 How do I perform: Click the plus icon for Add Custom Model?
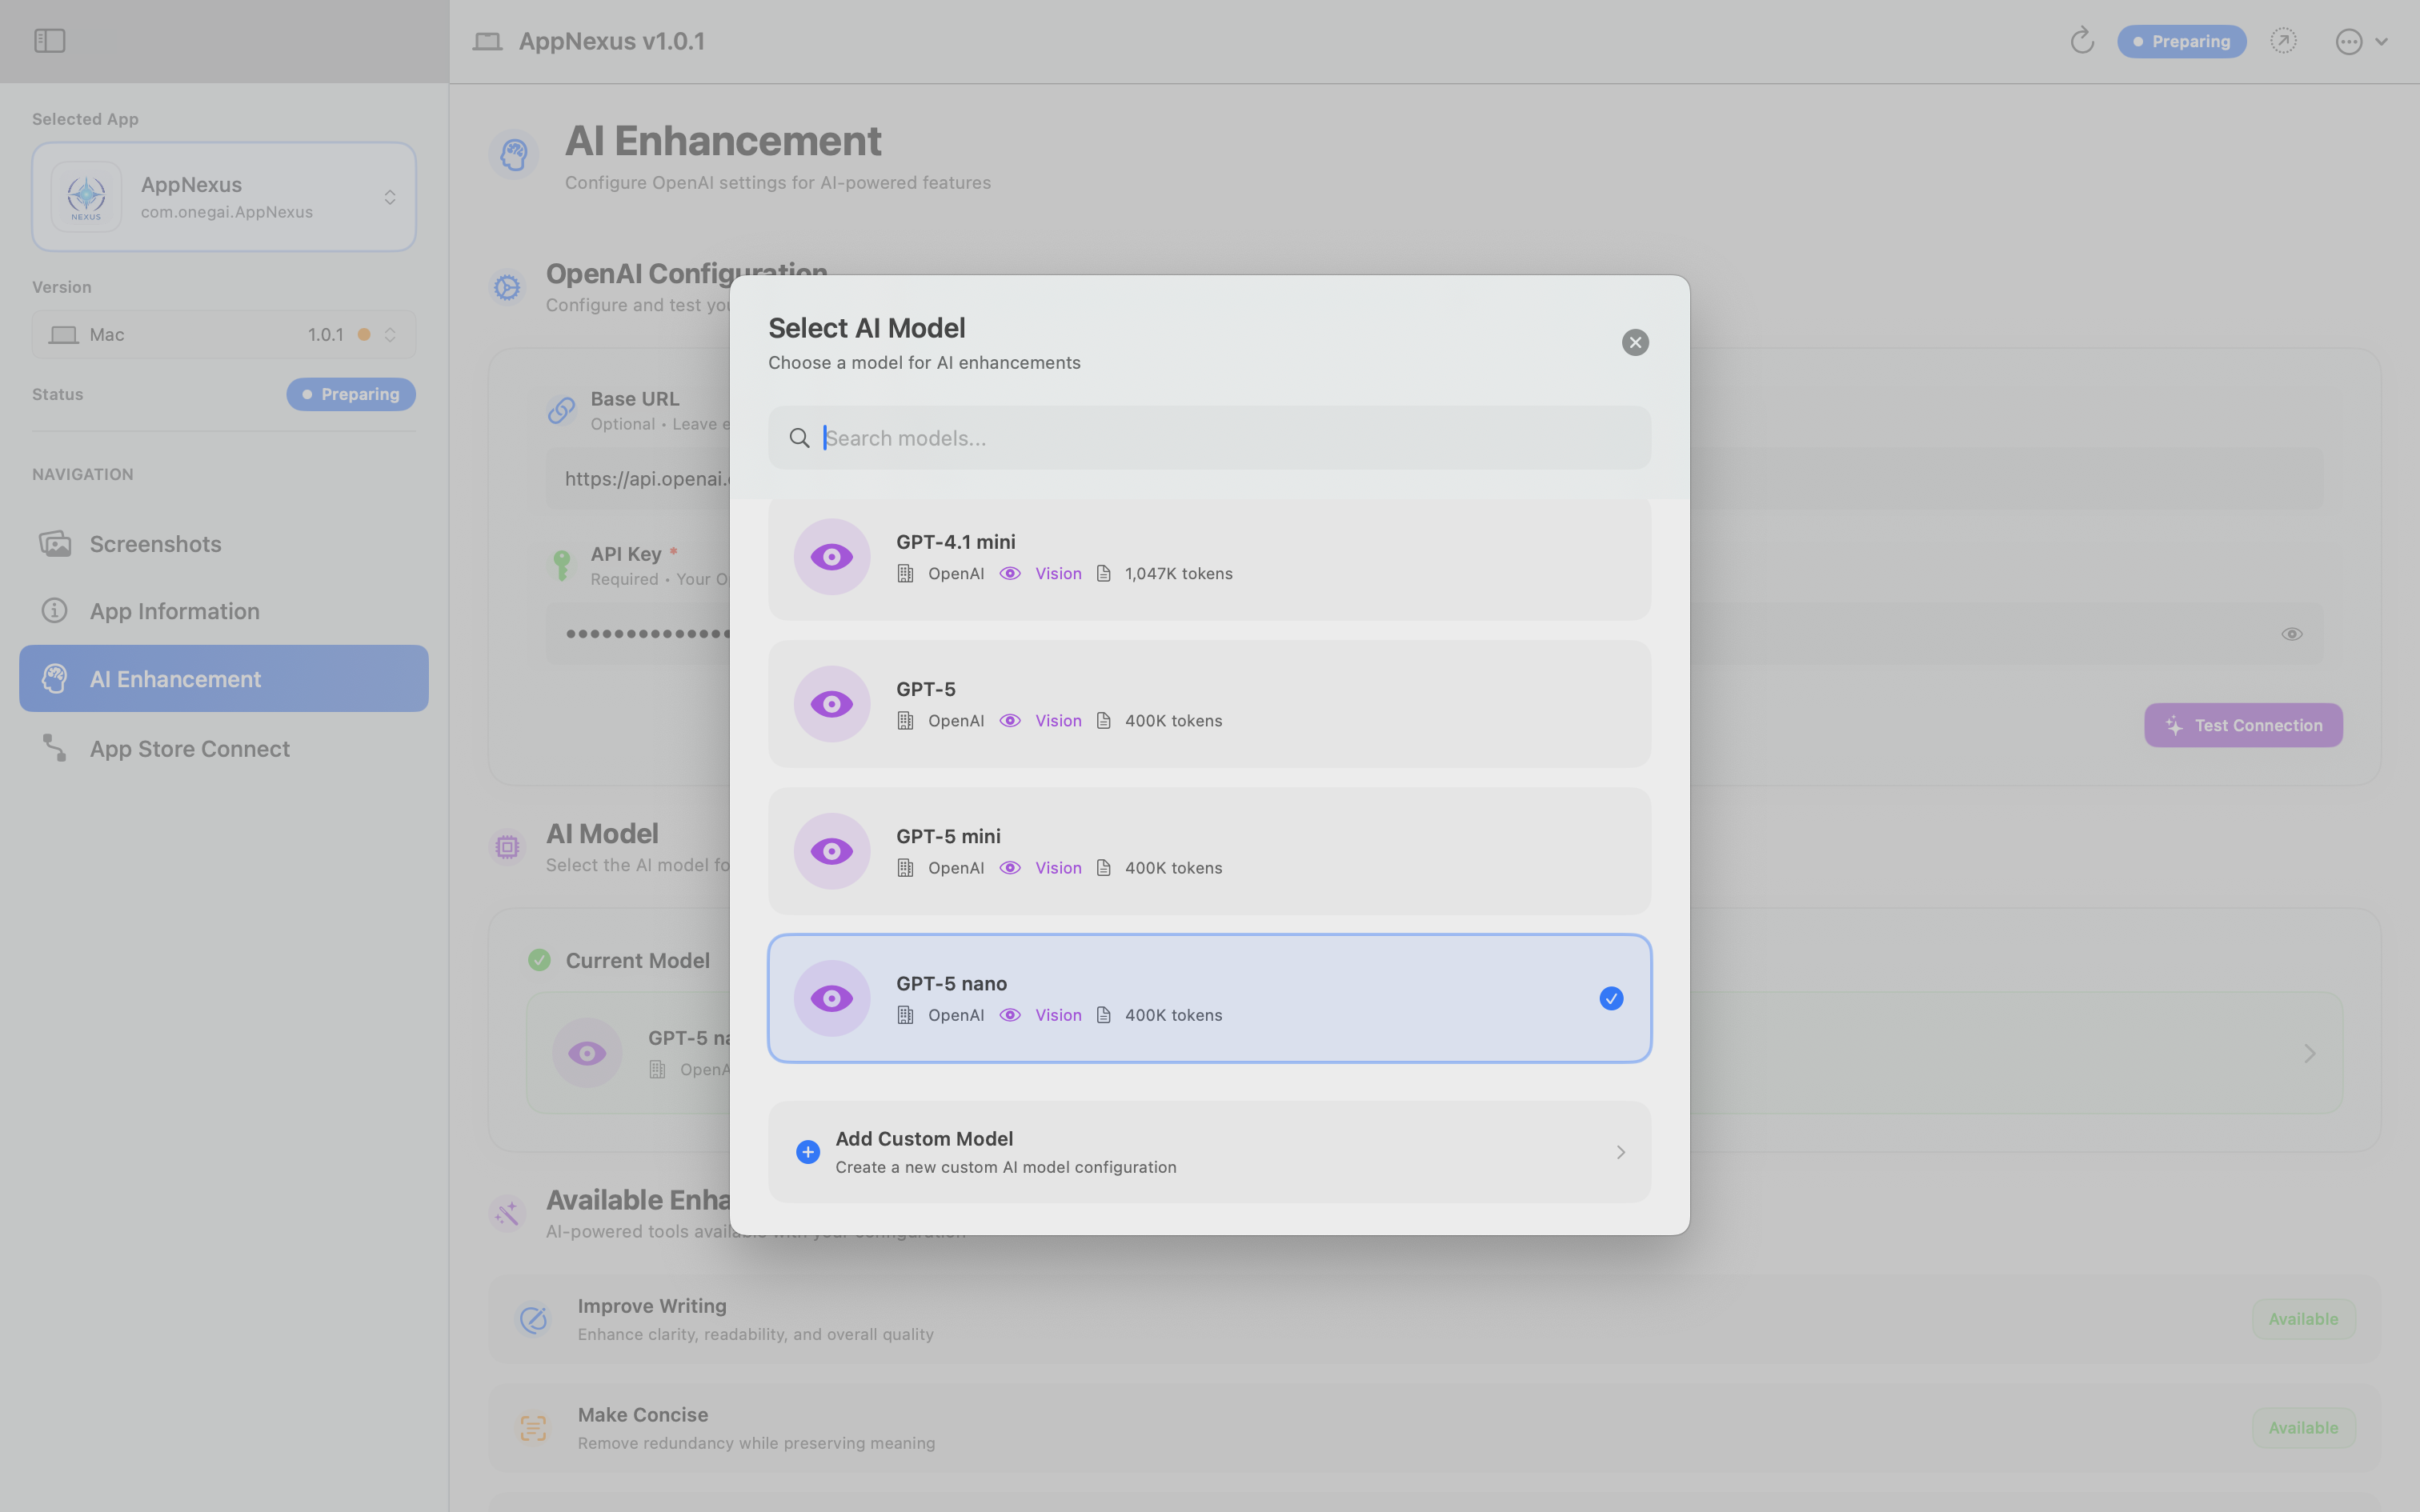[x=808, y=1152]
